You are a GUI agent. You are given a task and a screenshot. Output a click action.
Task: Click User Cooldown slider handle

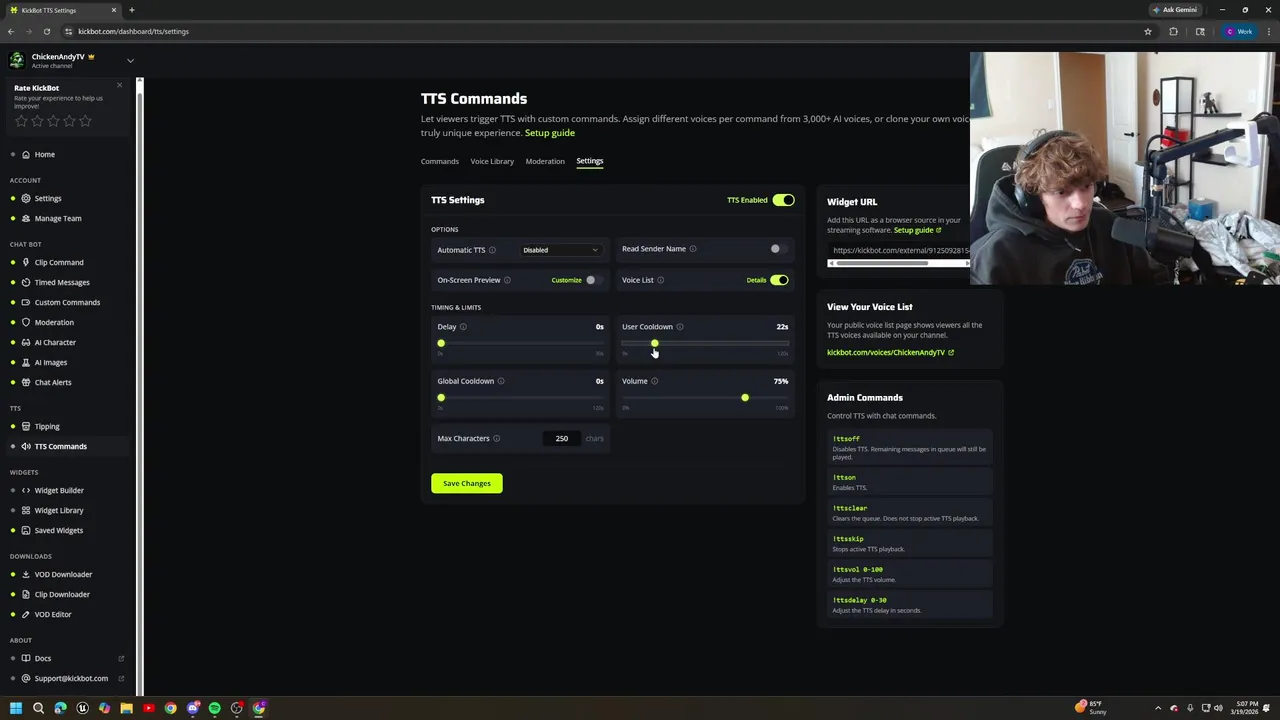click(655, 344)
